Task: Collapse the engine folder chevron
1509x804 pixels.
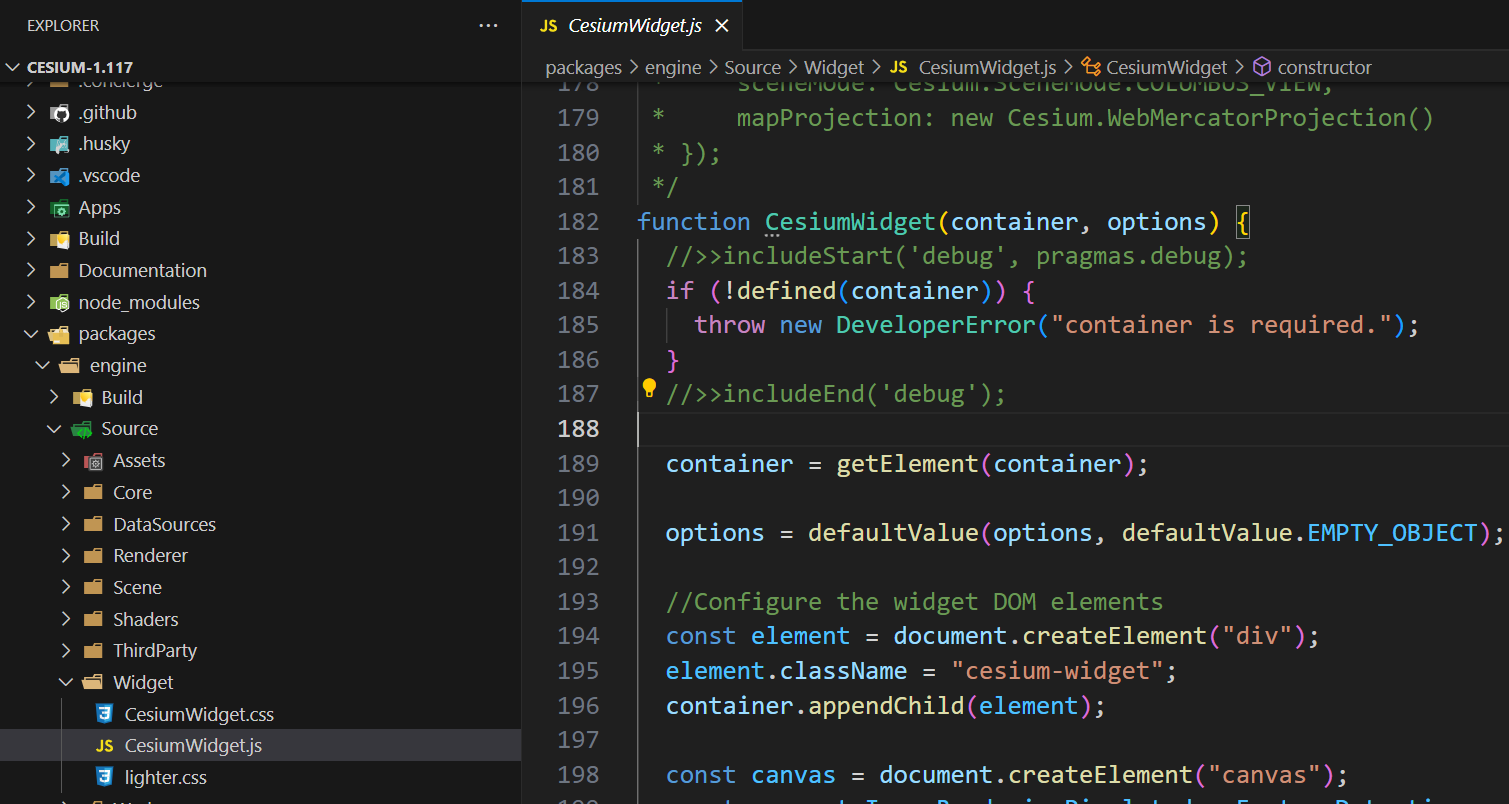Action: pyautogui.click(x=43, y=366)
